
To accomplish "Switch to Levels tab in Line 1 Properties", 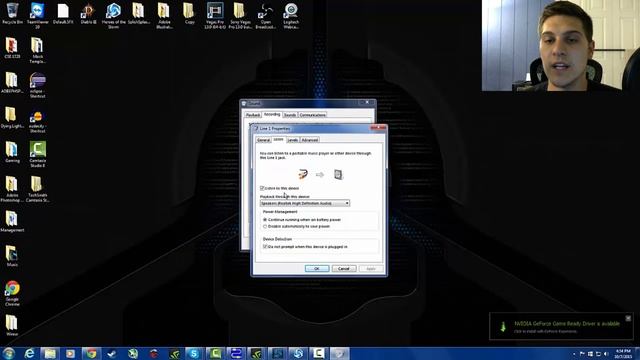I will click(293, 140).
